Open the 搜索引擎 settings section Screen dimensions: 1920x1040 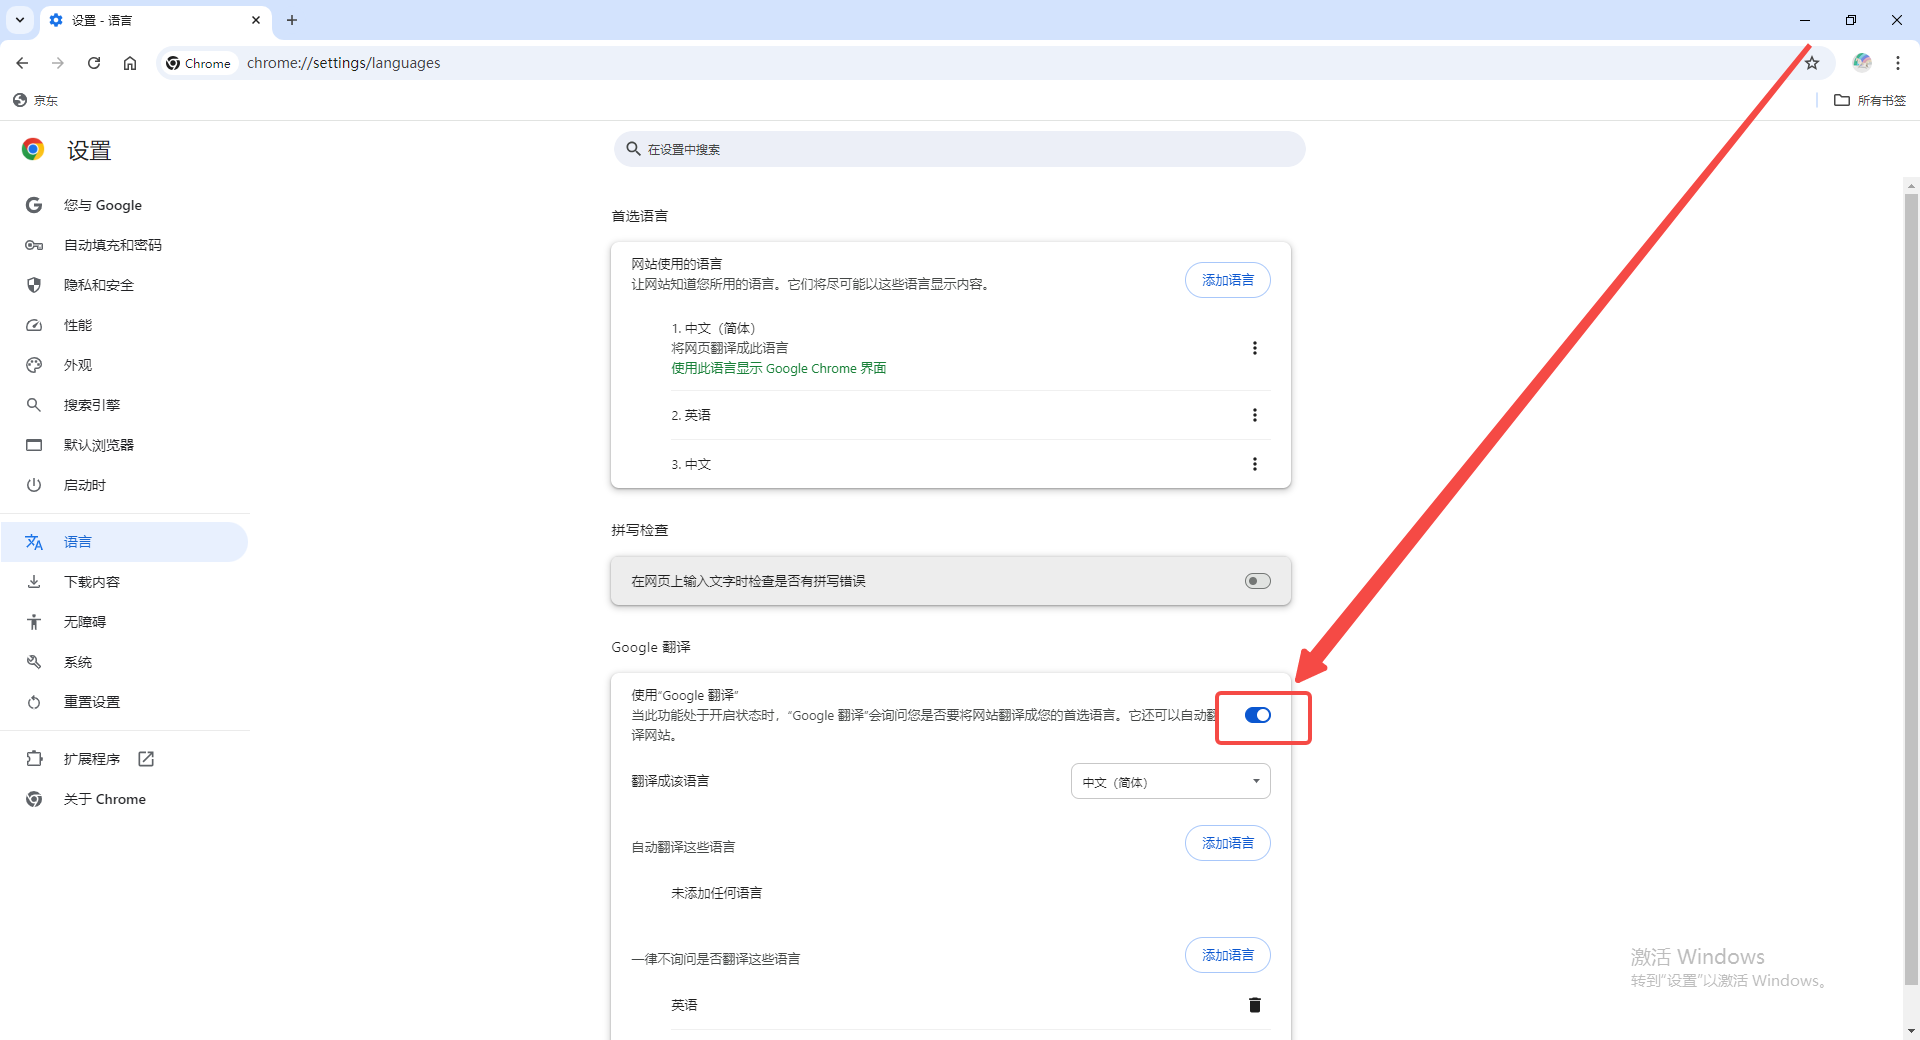(125, 405)
